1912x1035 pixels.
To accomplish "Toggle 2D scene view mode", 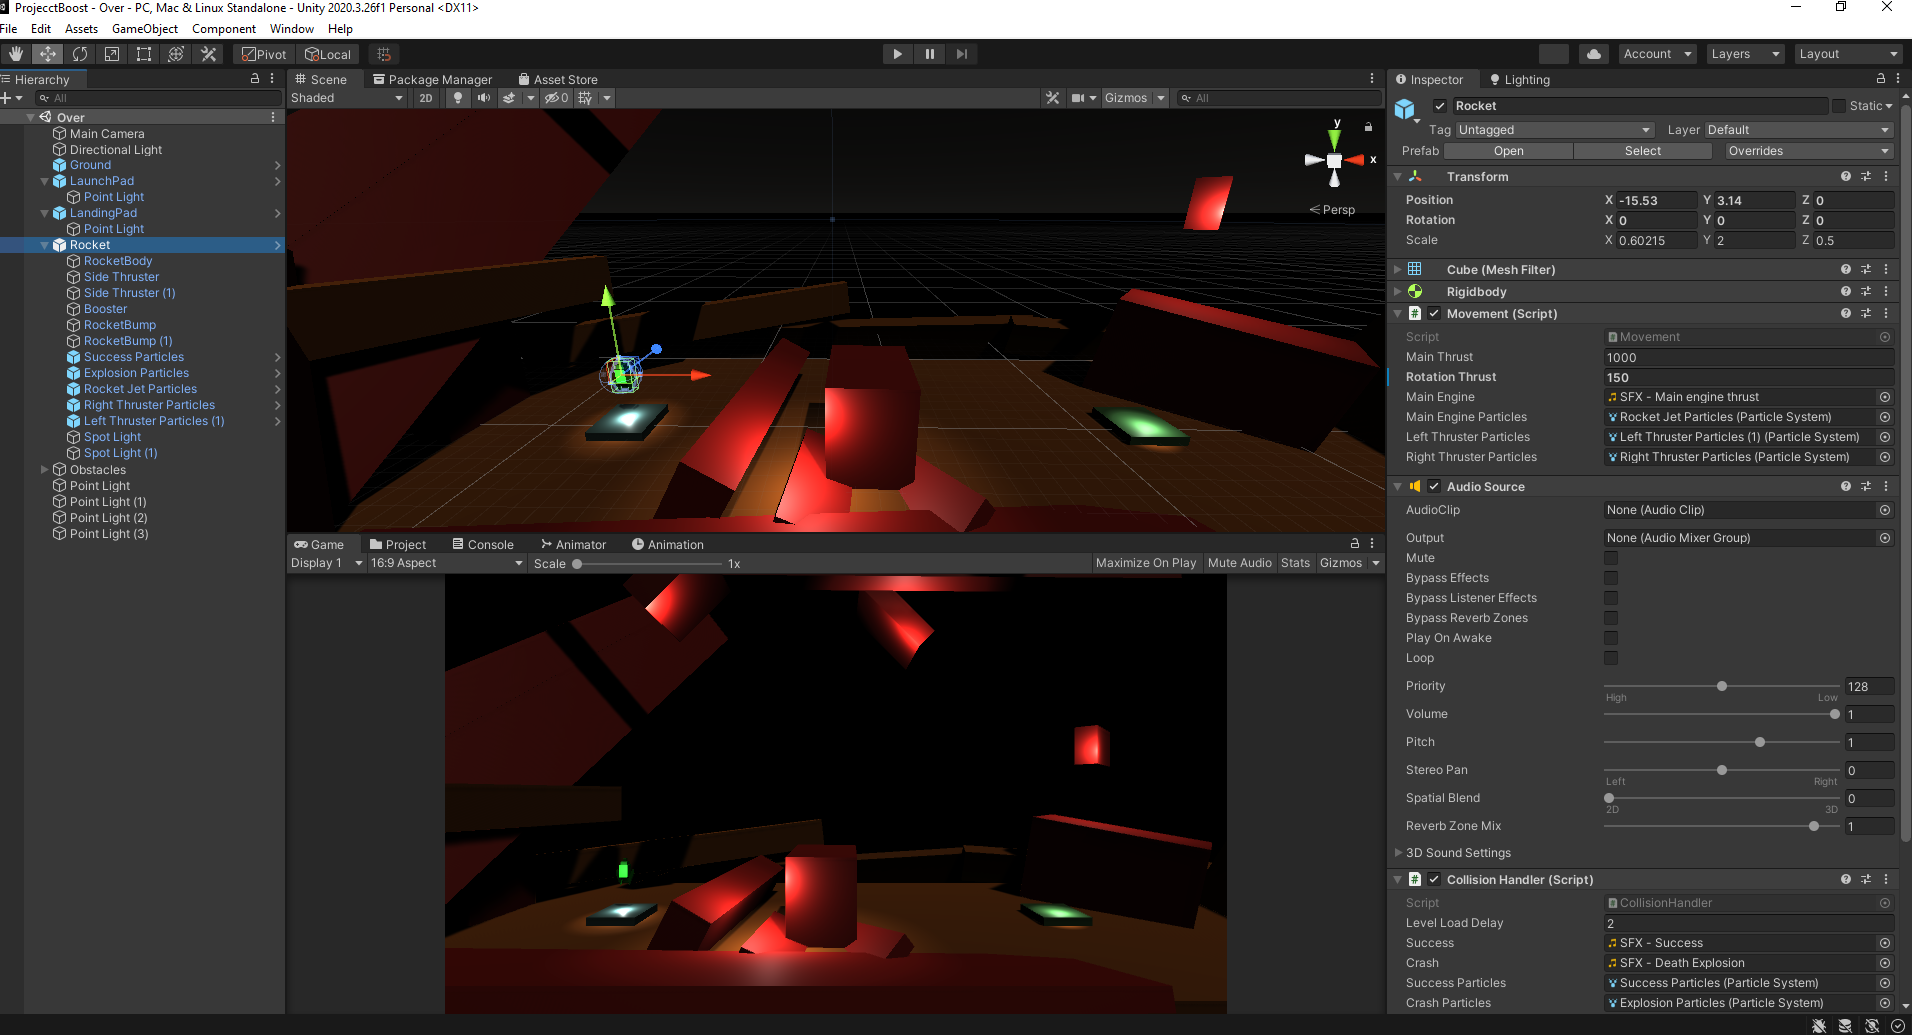I will point(426,98).
